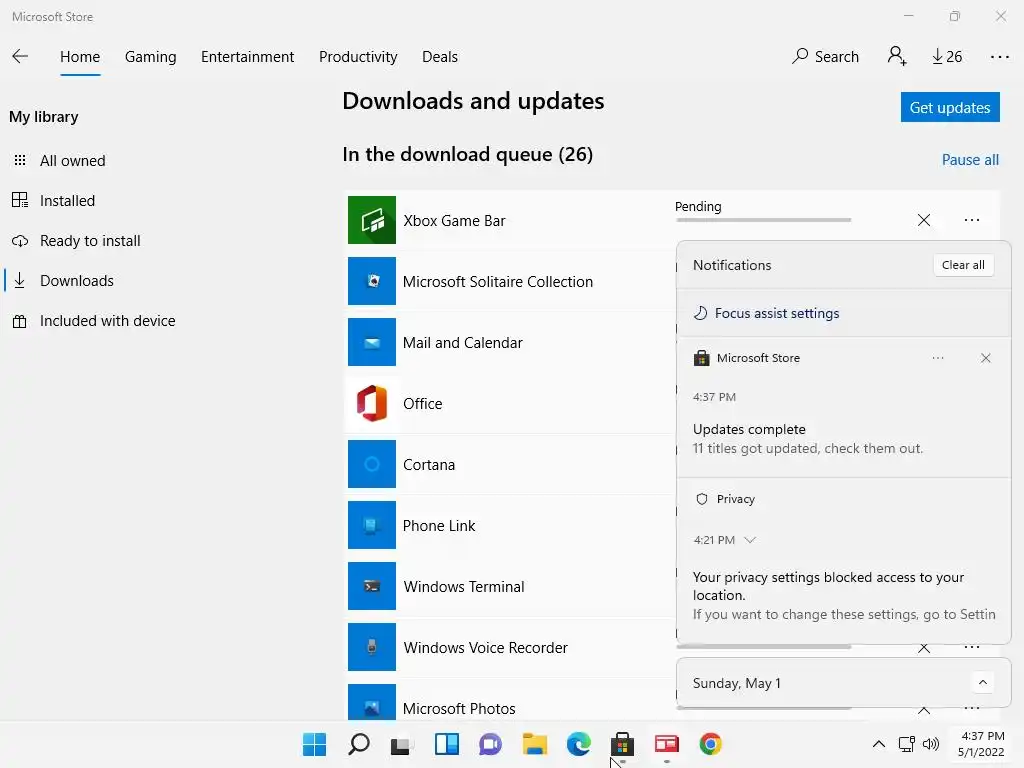Click Pause all link
The image size is (1024, 768).
[x=970, y=160]
